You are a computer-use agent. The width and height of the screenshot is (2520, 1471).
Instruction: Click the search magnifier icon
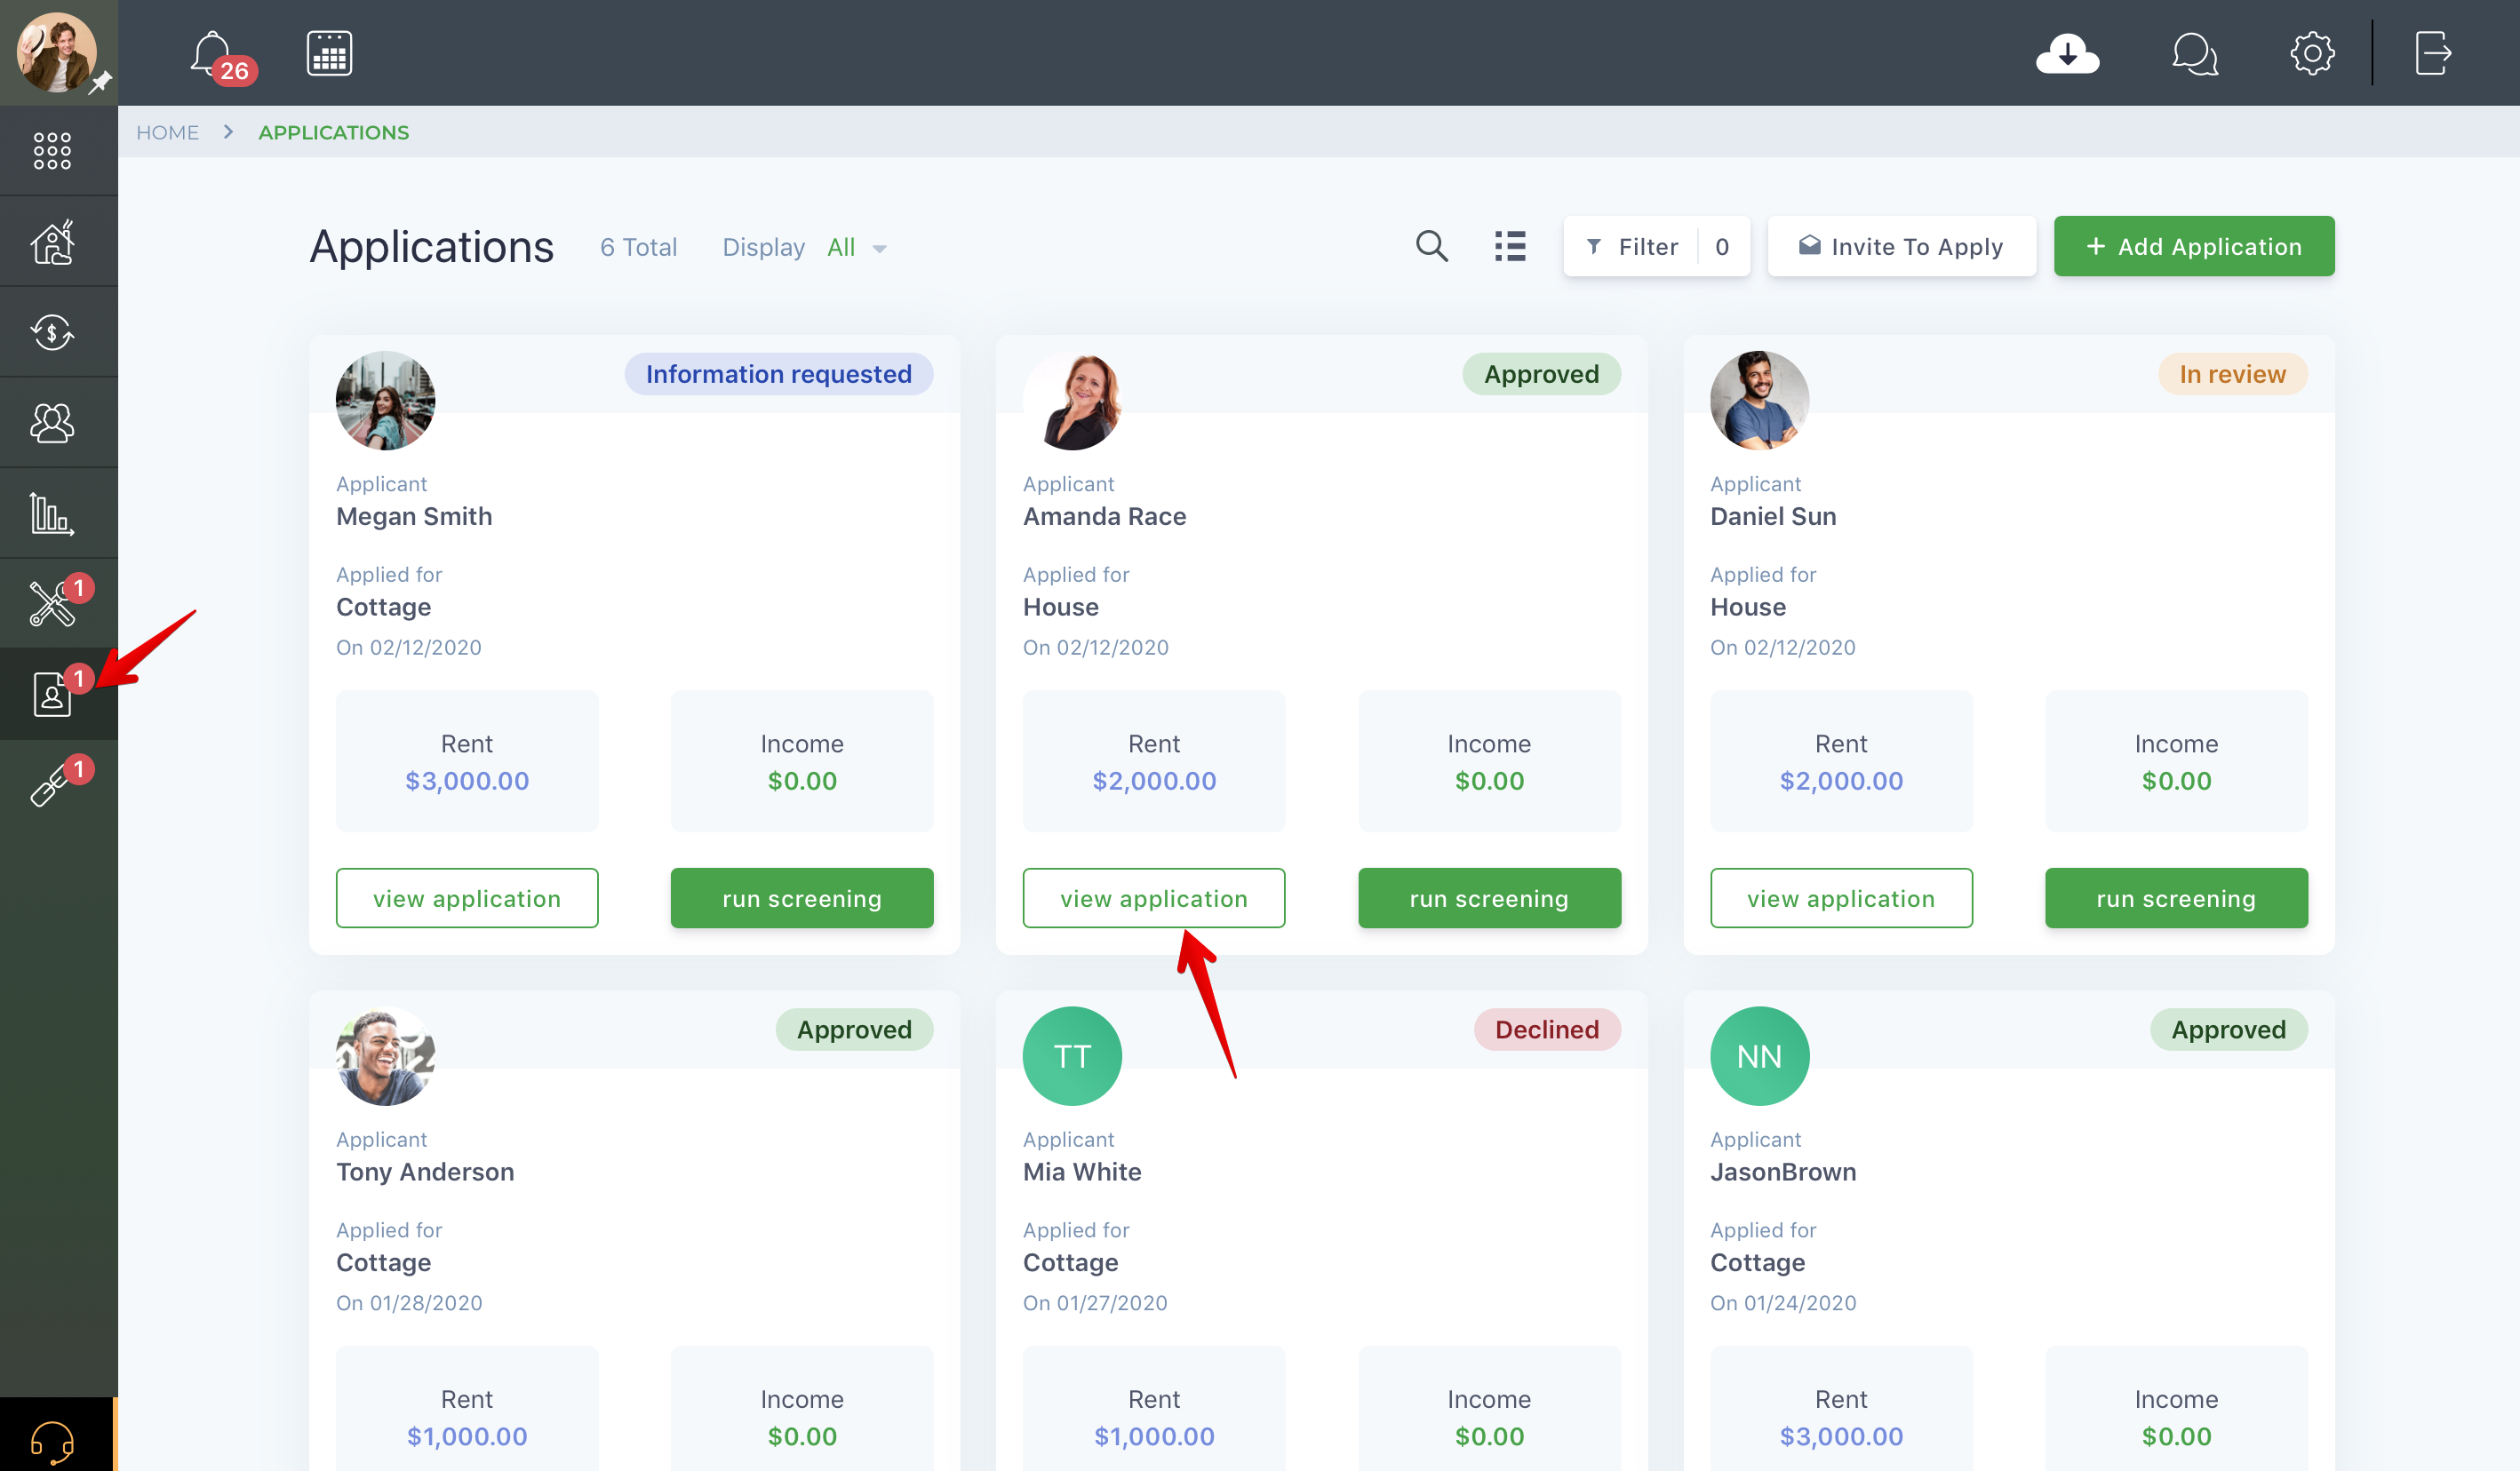click(x=1431, y=246)
